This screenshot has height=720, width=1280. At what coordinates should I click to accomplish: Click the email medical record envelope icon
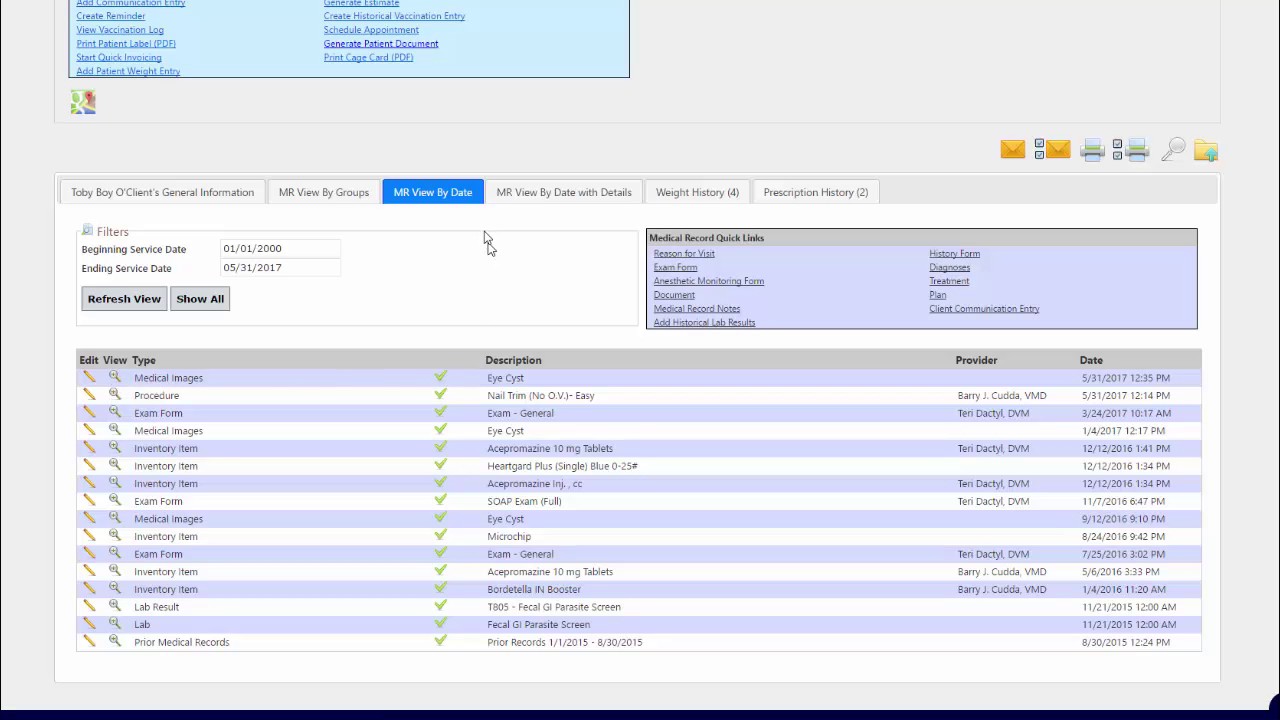coord(1012,150)
